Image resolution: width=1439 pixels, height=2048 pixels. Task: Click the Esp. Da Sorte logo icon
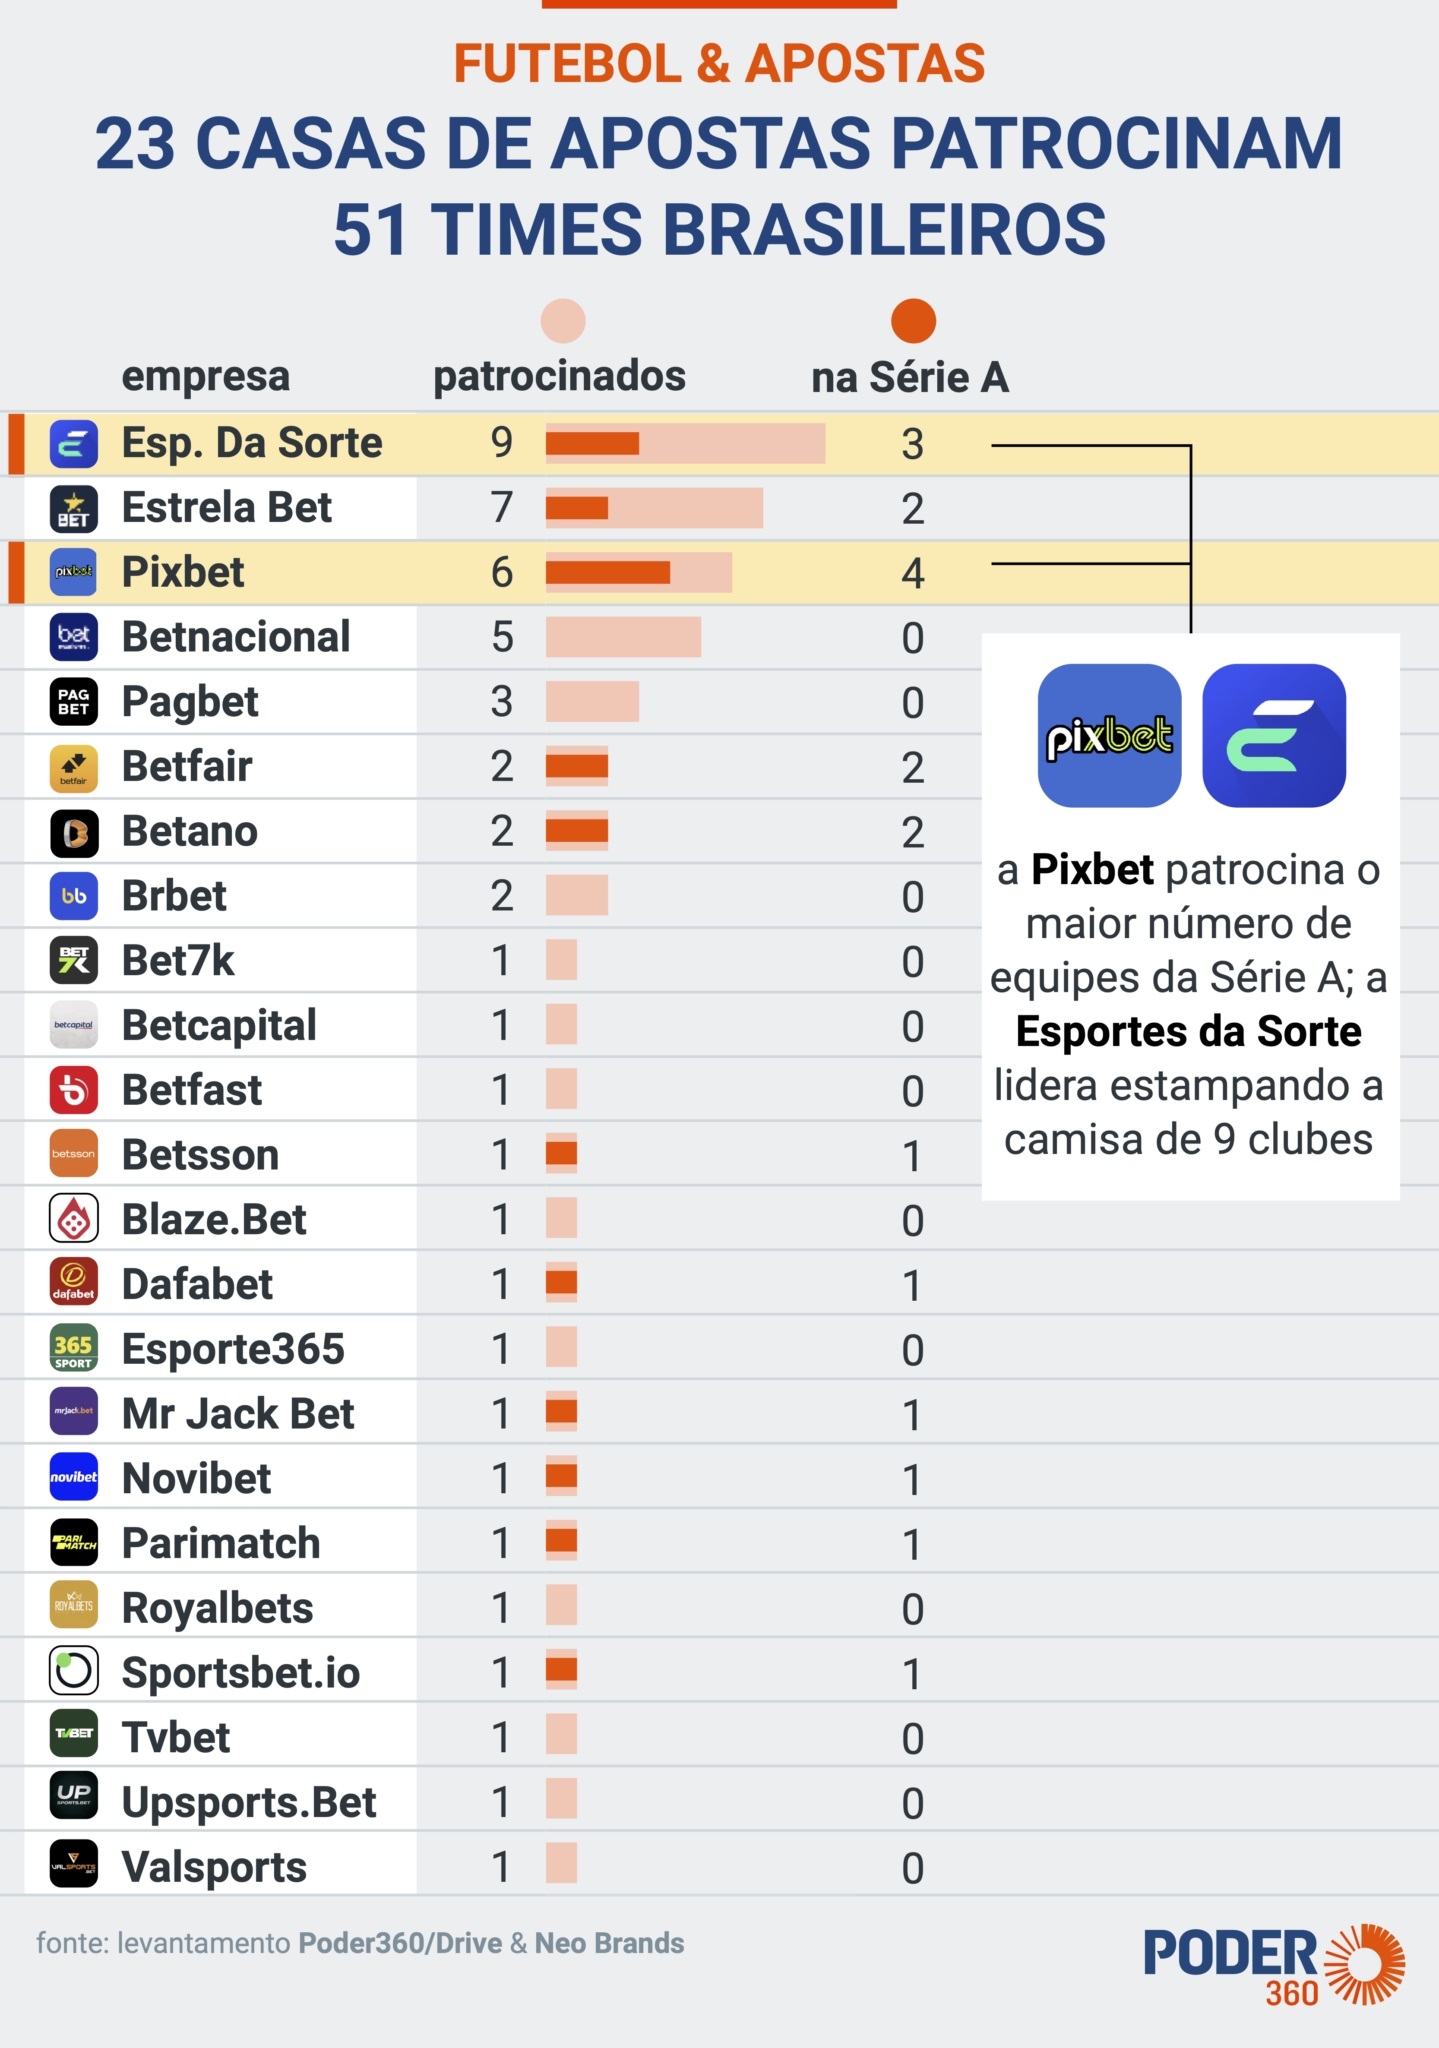[x=74, y=444]
